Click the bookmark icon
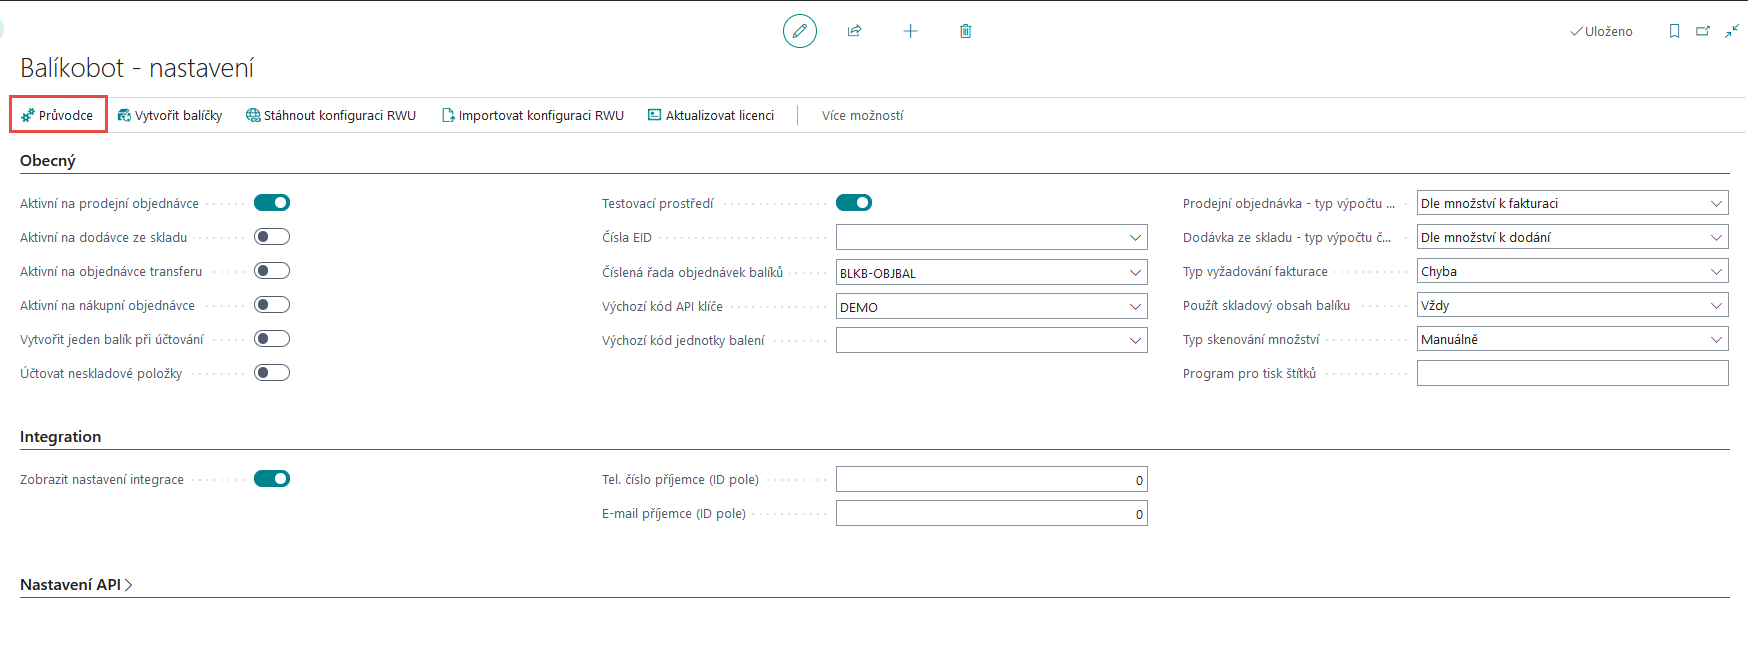The image size is (1748, 652). click(x=1674, y=31)
